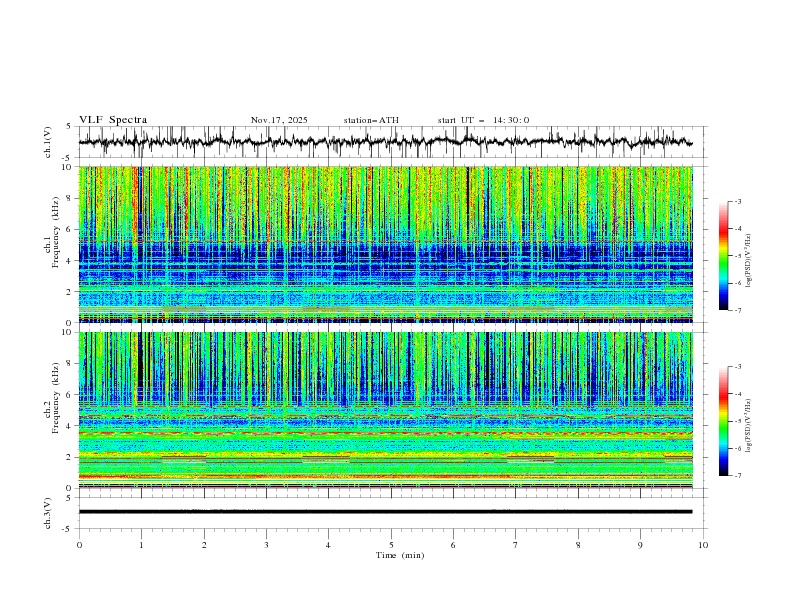This screenshot has height=612, width=792.
Task: Click the ch.2 spectrogram color bar
Action: (723, 421)
